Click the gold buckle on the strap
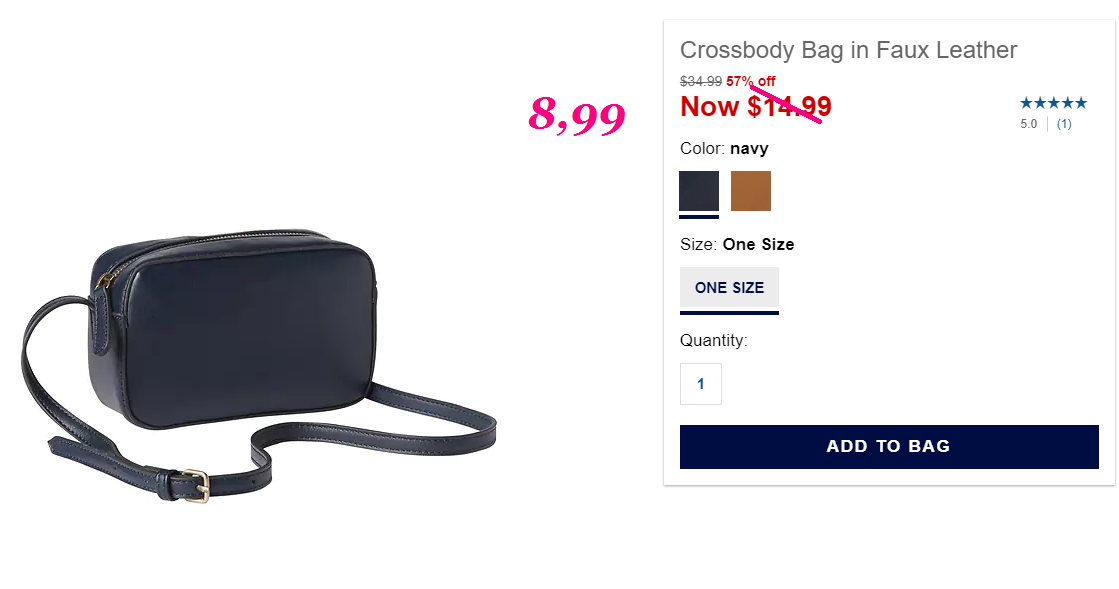The height and width of the screenshot is (589, 1119). tap(196, 486)
